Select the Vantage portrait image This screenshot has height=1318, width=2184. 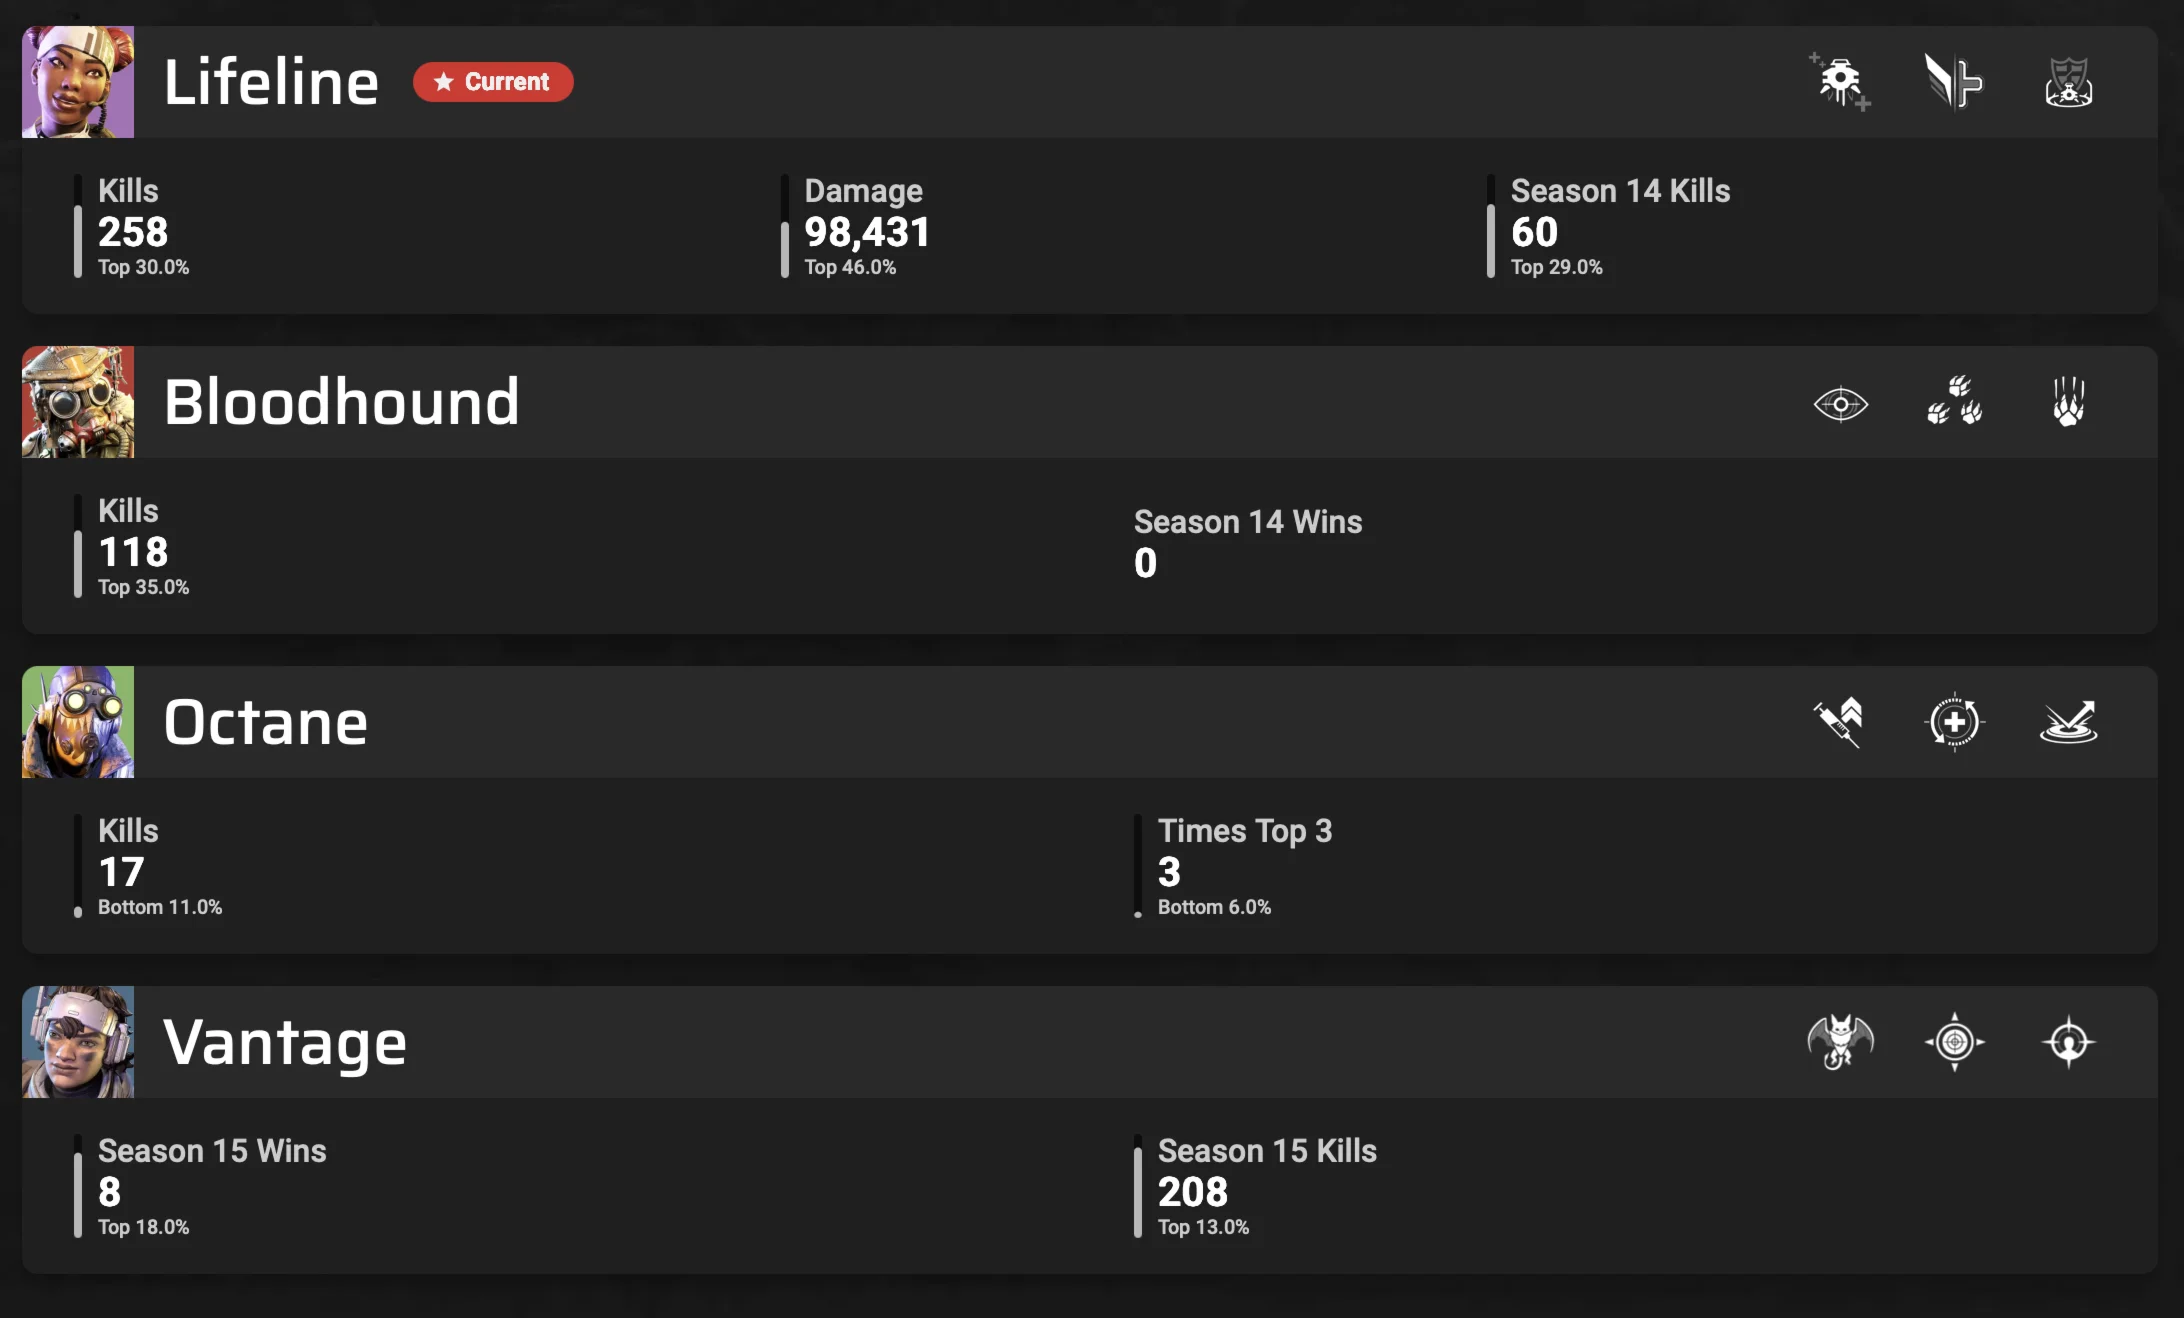coord(77,1041)
